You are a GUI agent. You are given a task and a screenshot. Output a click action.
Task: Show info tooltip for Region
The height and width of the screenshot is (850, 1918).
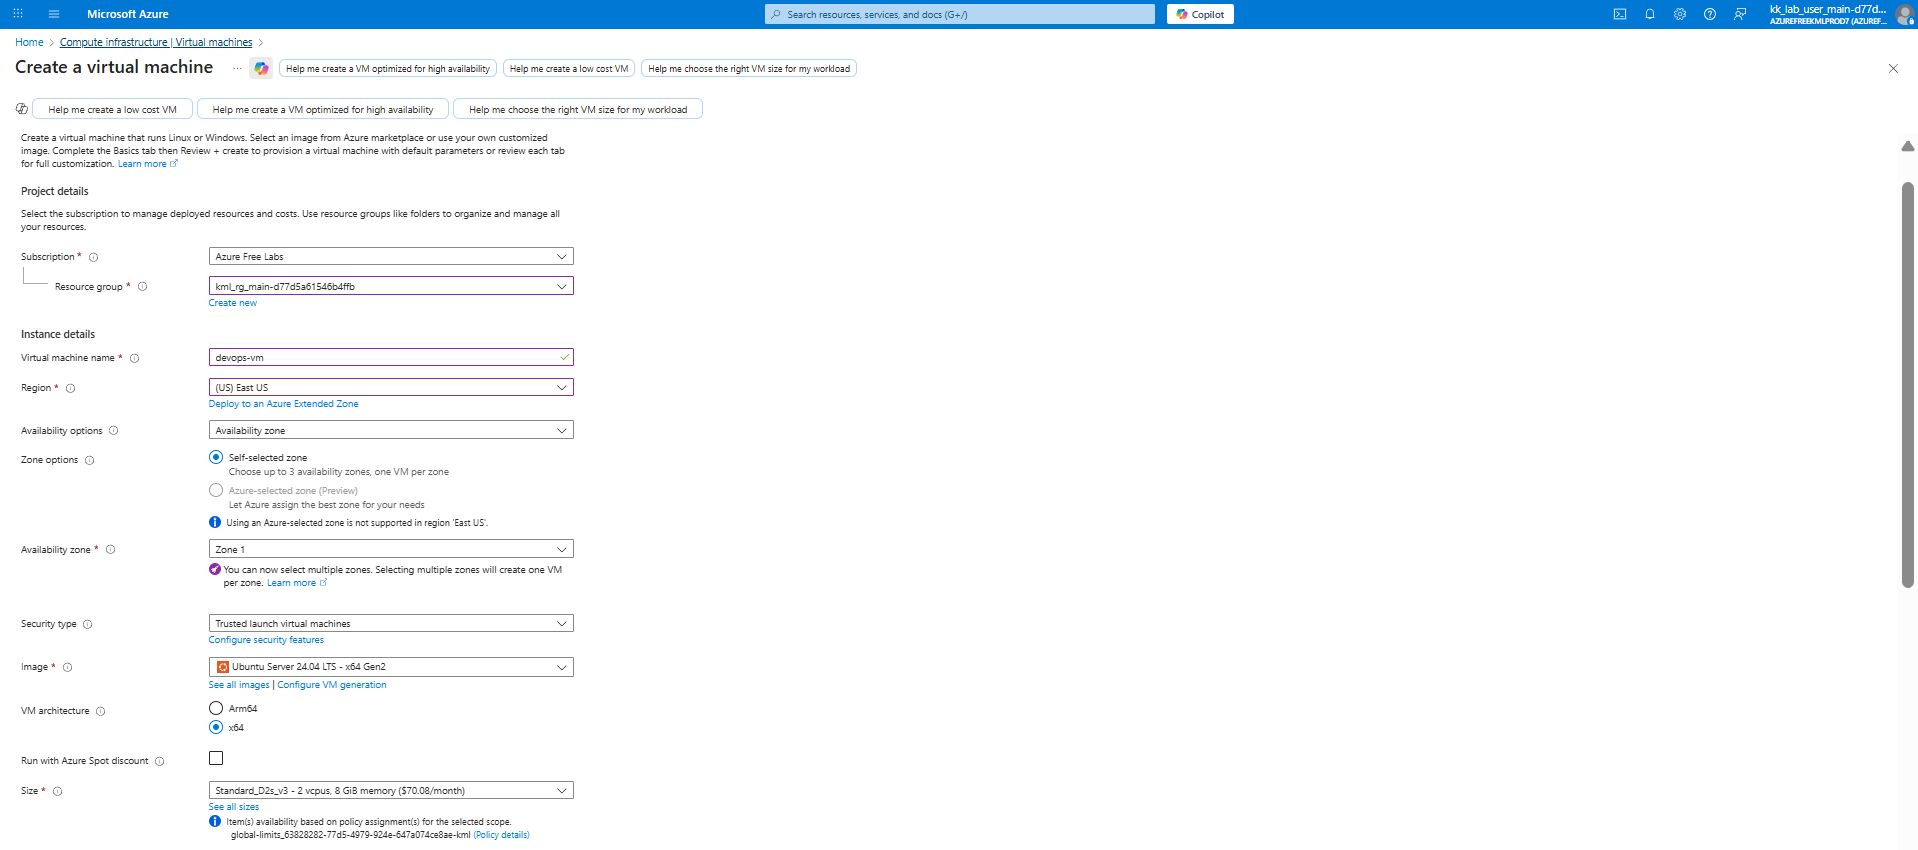click(x=71, y=388)
